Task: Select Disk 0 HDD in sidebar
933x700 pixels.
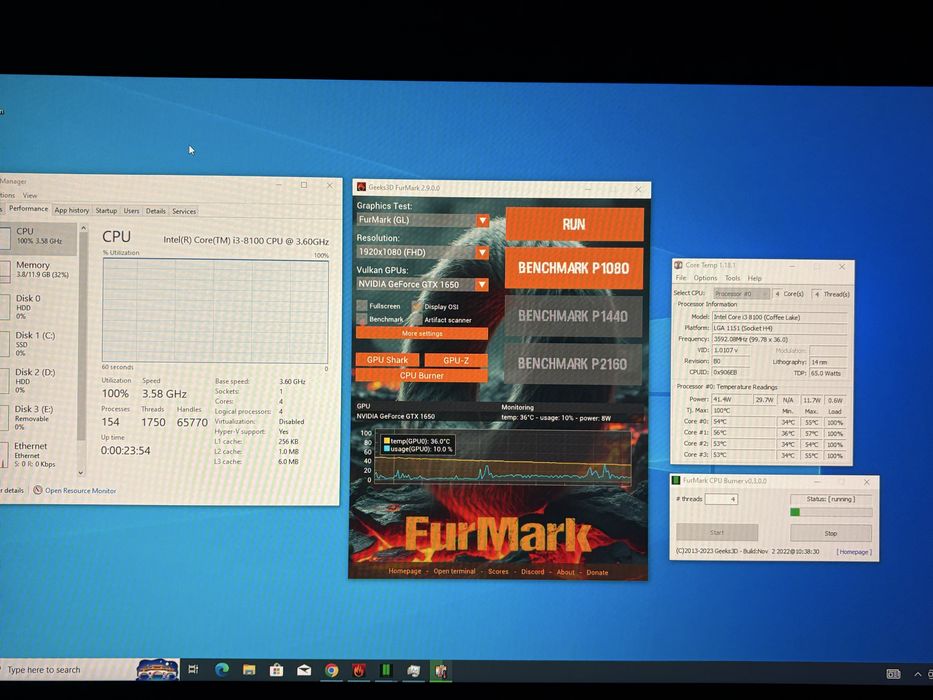Action: (x=39, y=306)
